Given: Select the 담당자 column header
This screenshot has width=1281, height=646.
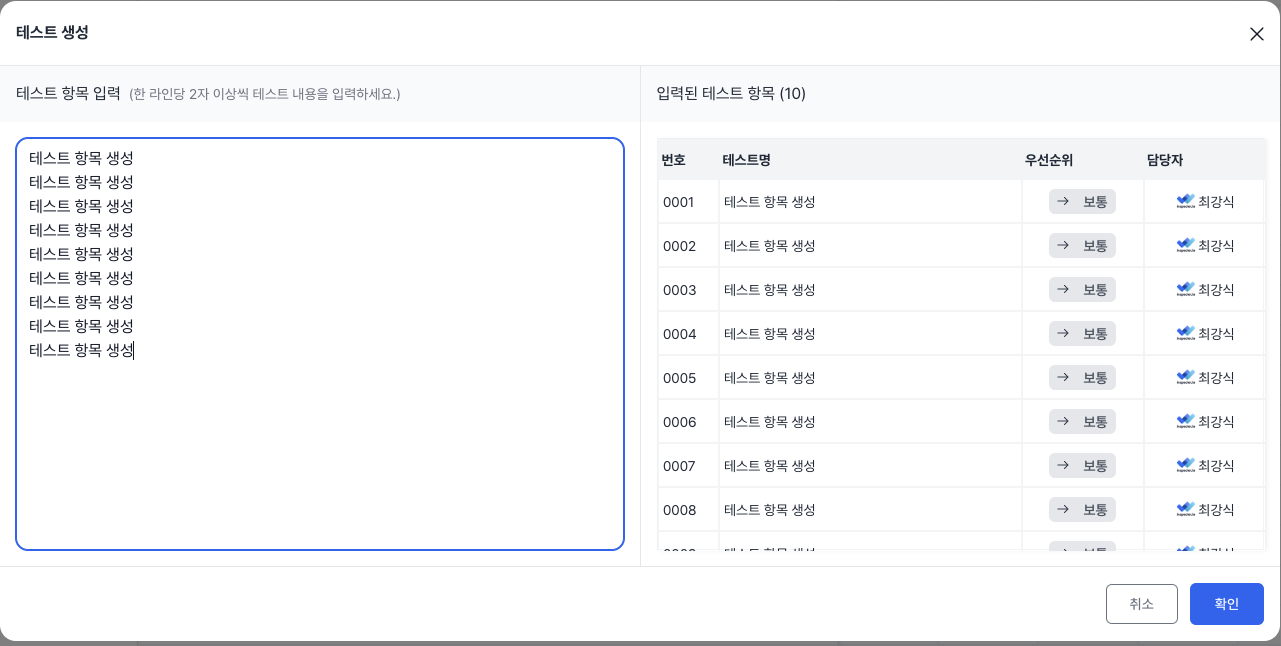Looking at the screenshot, I should coord(1165,160).
